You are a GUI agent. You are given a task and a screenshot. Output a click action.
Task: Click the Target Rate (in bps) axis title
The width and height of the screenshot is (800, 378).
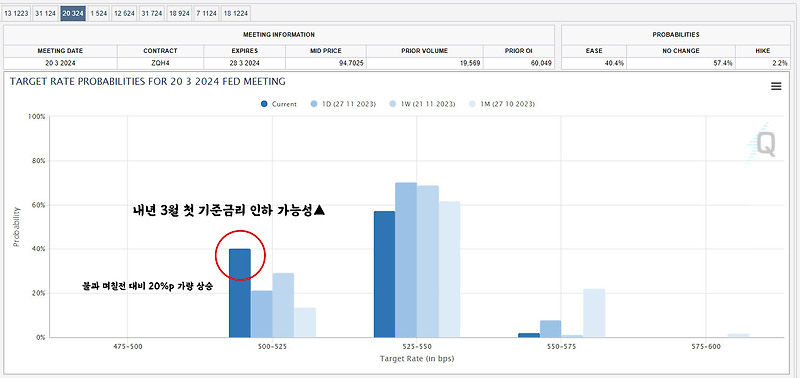417,359
